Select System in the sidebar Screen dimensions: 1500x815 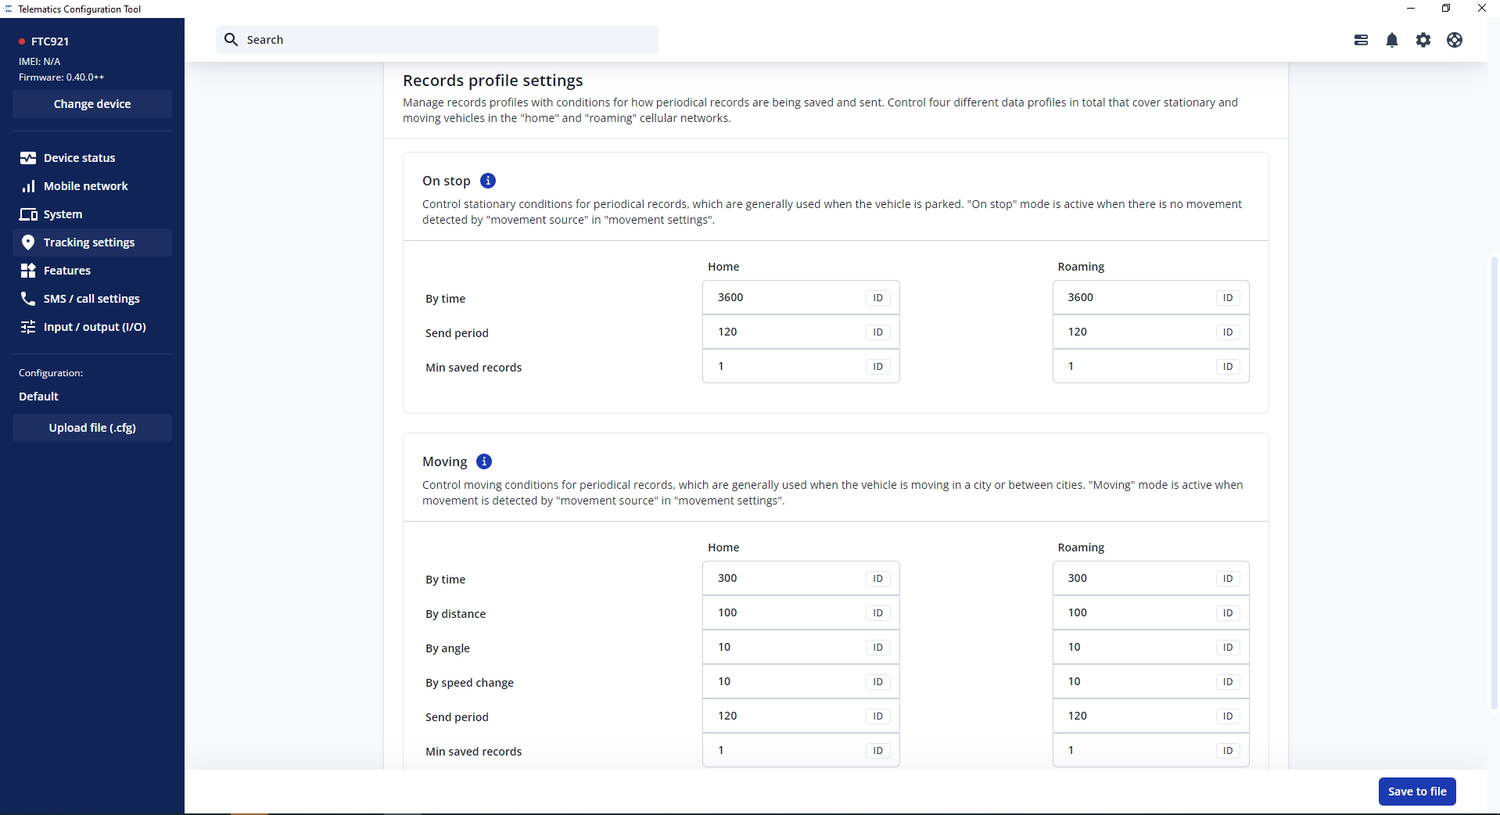click(x=62, y=215)
